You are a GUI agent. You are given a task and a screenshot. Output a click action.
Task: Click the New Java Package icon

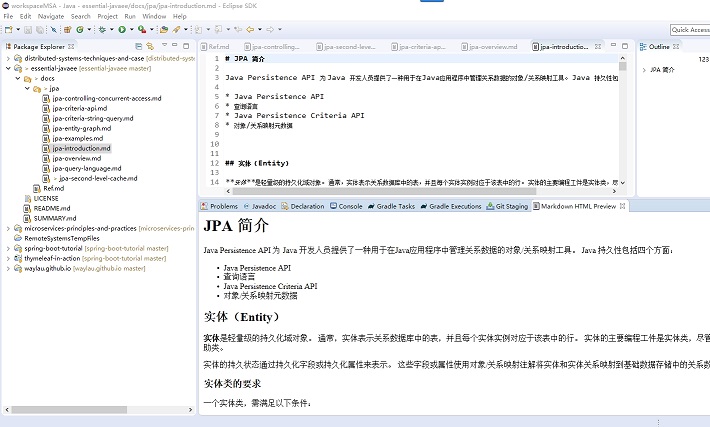tap(67, 29)
